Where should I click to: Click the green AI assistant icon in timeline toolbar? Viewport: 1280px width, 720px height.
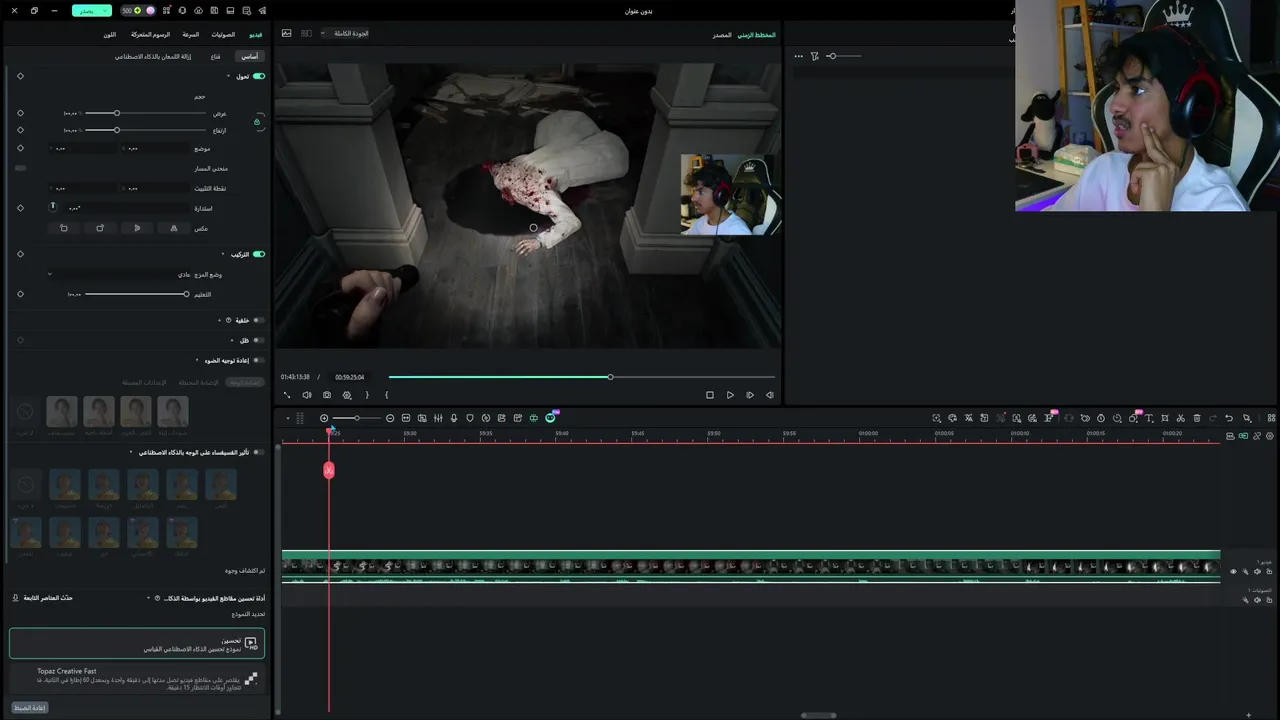click(x=550, y=418)
